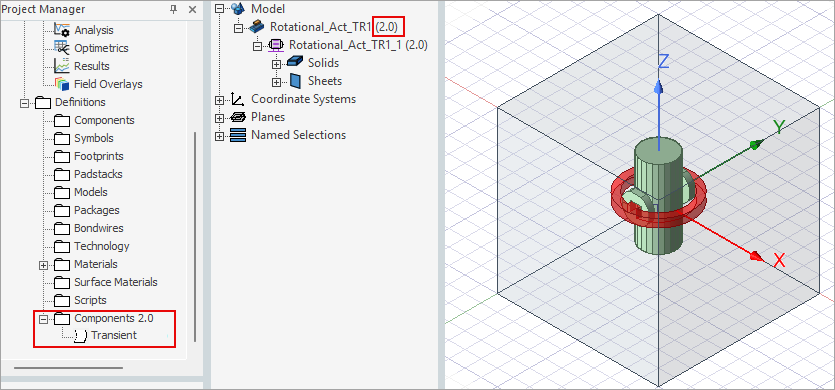The height and width of the screenshot is (390, 835).
Task: Click the Components 2.0 folder icon
Action: point(62,319)
